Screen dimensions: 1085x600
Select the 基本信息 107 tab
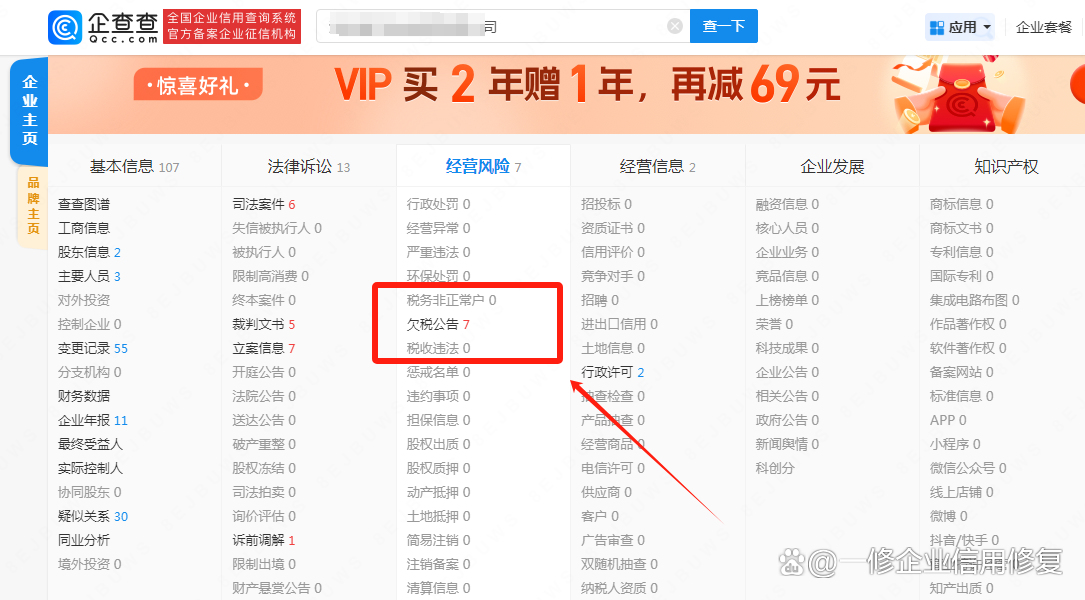pos(134,167)
